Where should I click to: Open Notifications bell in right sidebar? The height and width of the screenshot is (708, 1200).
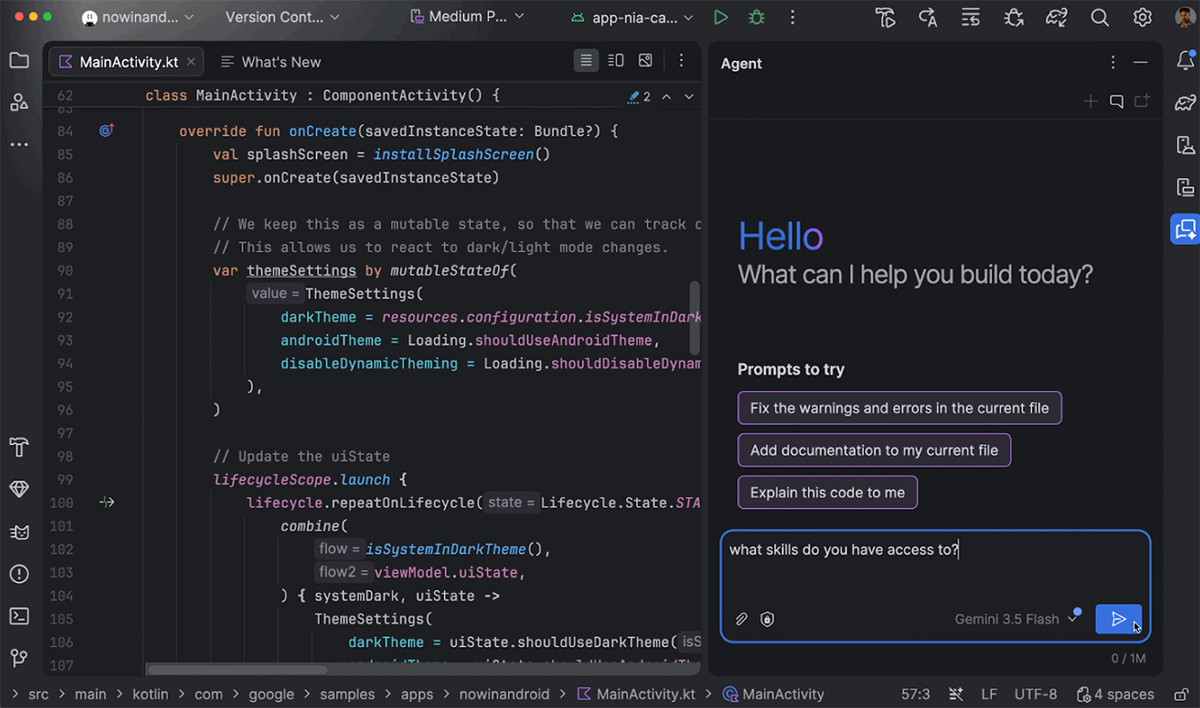1185,61
